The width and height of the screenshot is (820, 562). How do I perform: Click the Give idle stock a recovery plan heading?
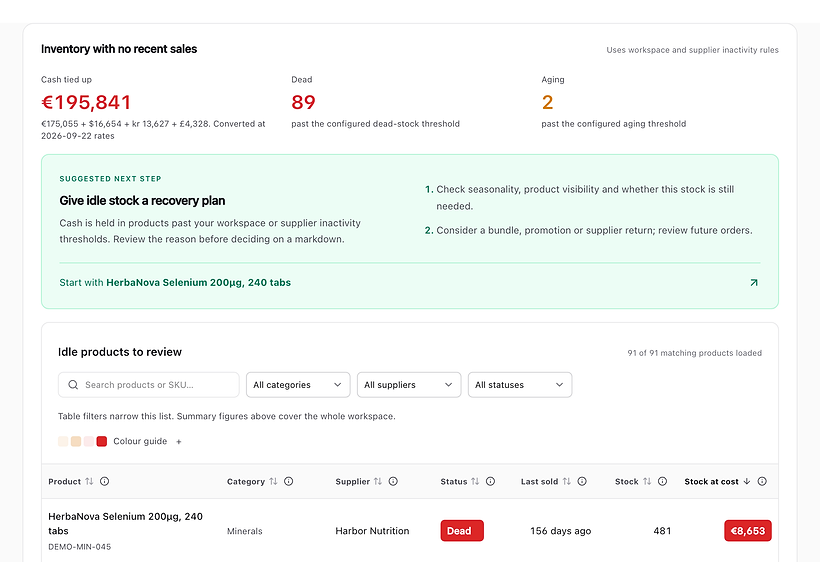[x=142, y=201]
